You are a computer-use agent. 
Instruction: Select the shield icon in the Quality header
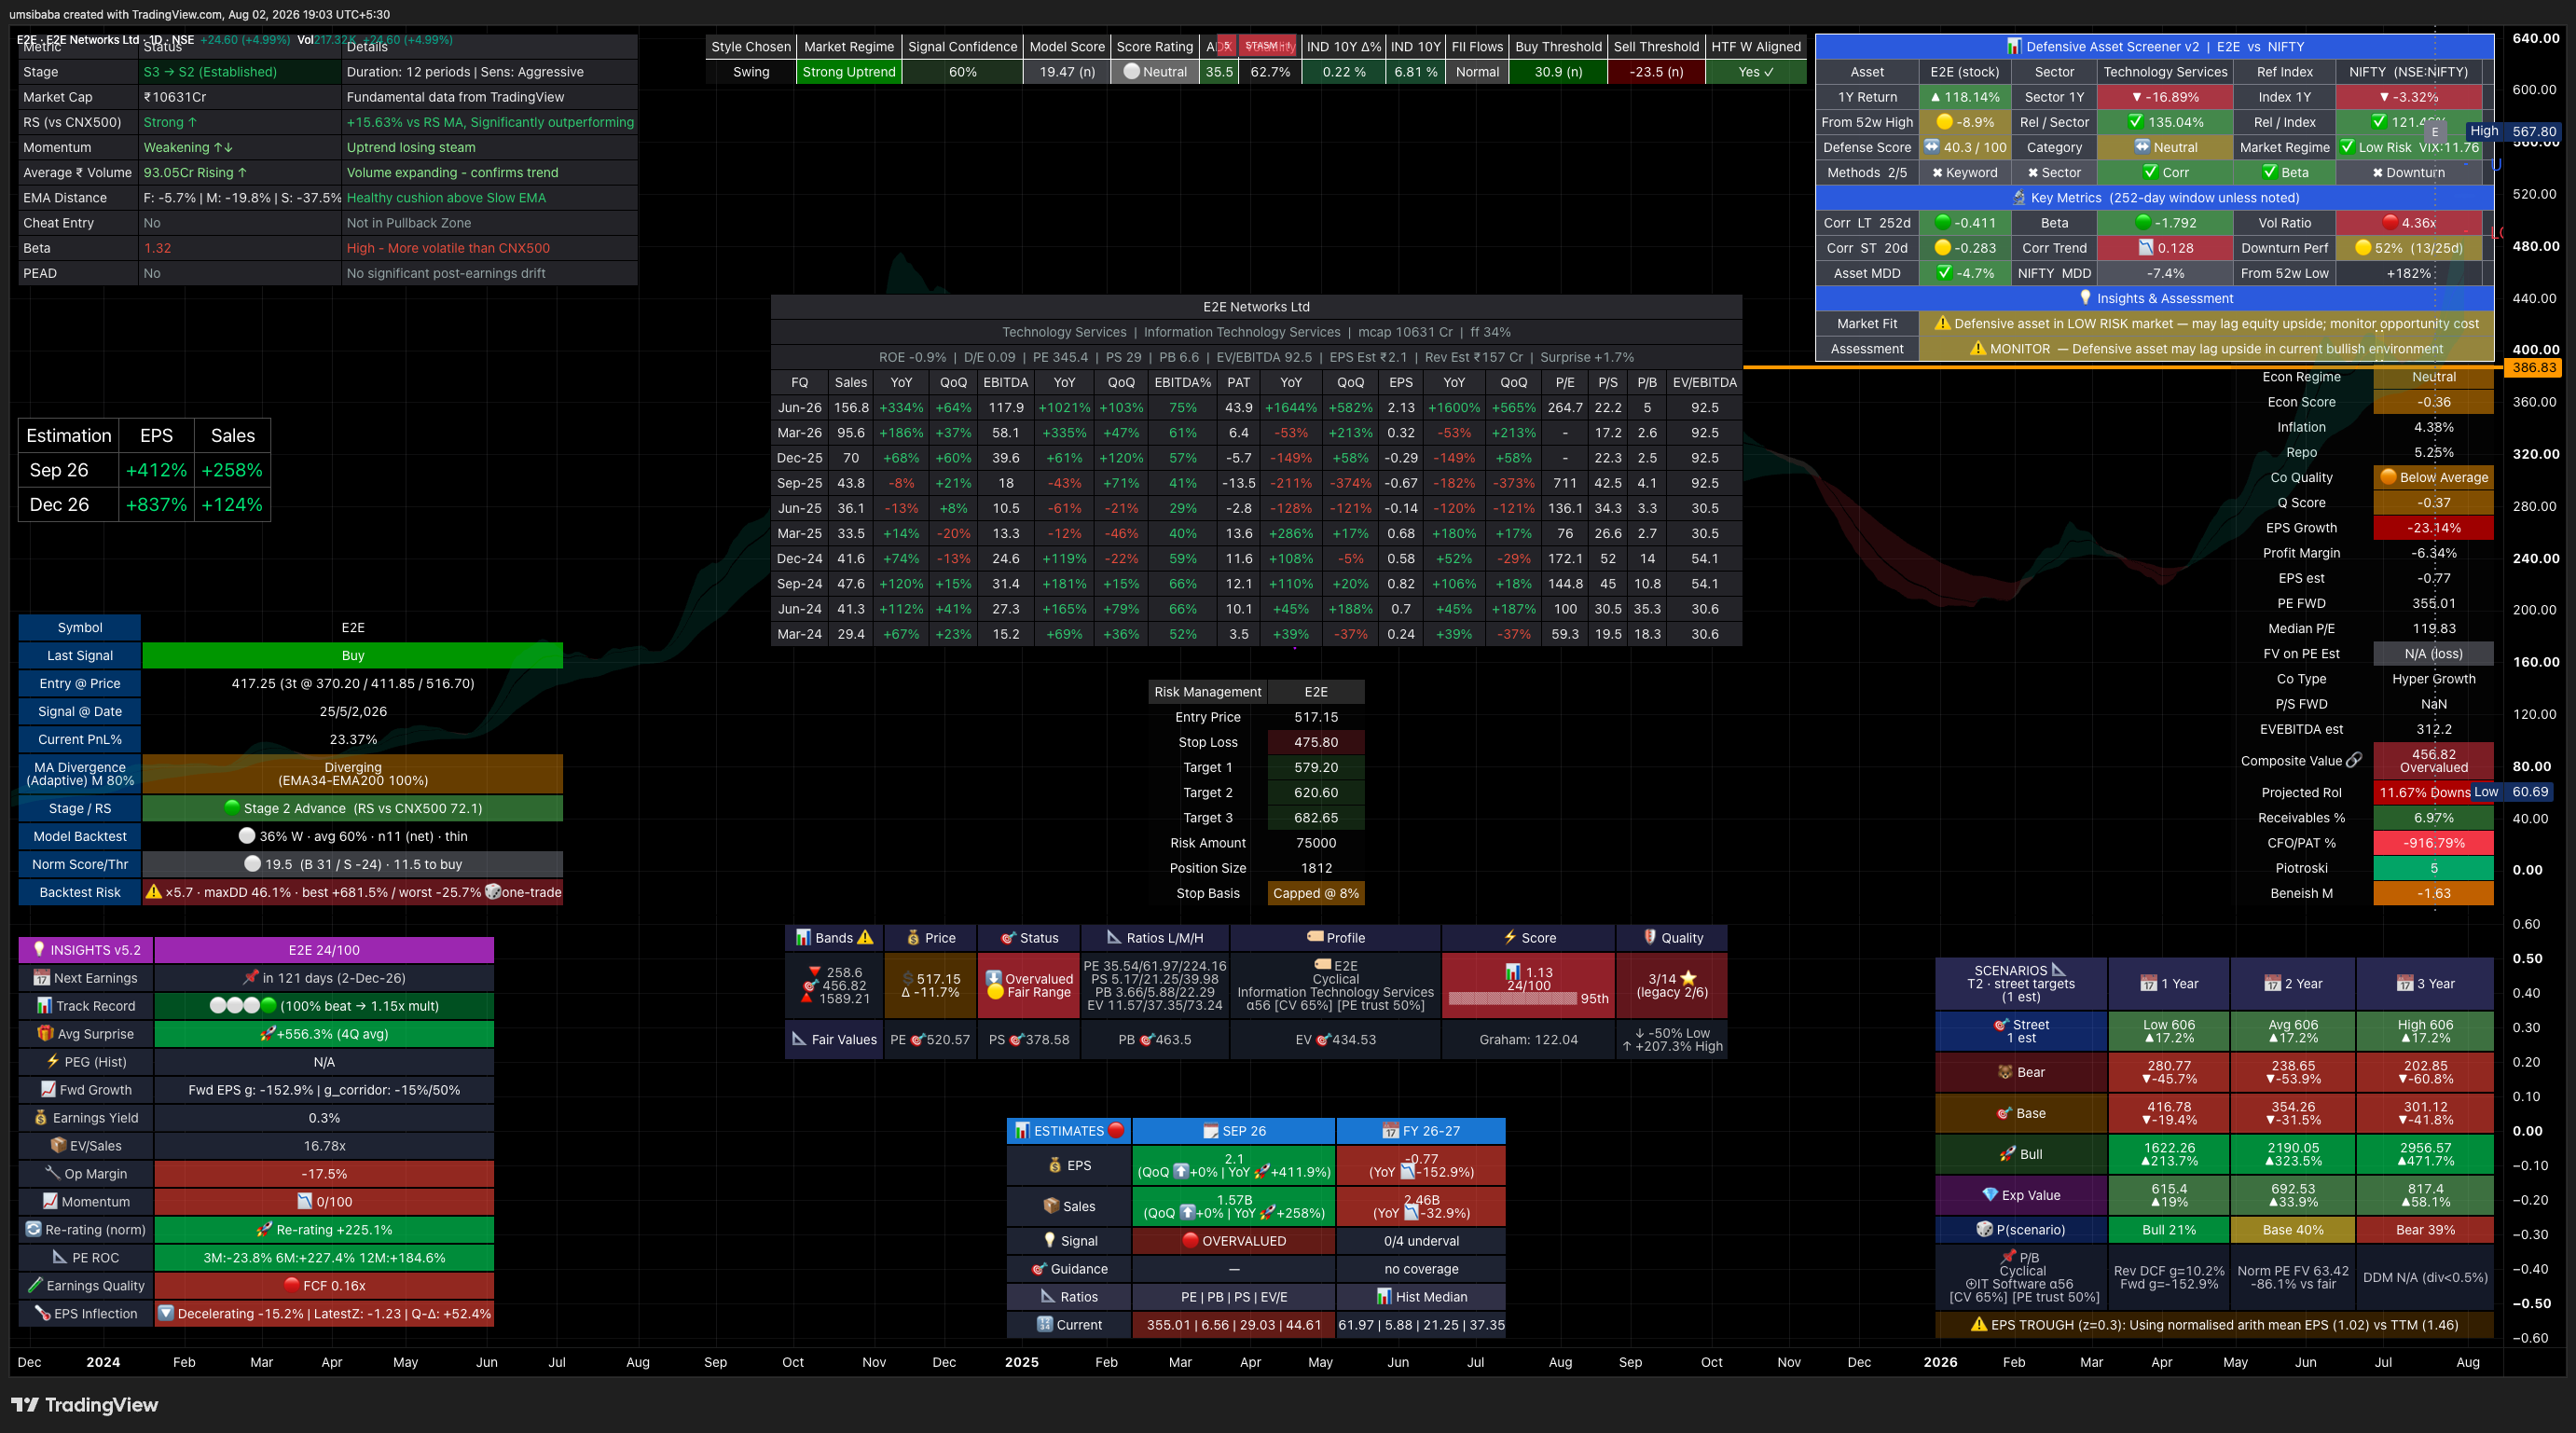click(1650, 938)
